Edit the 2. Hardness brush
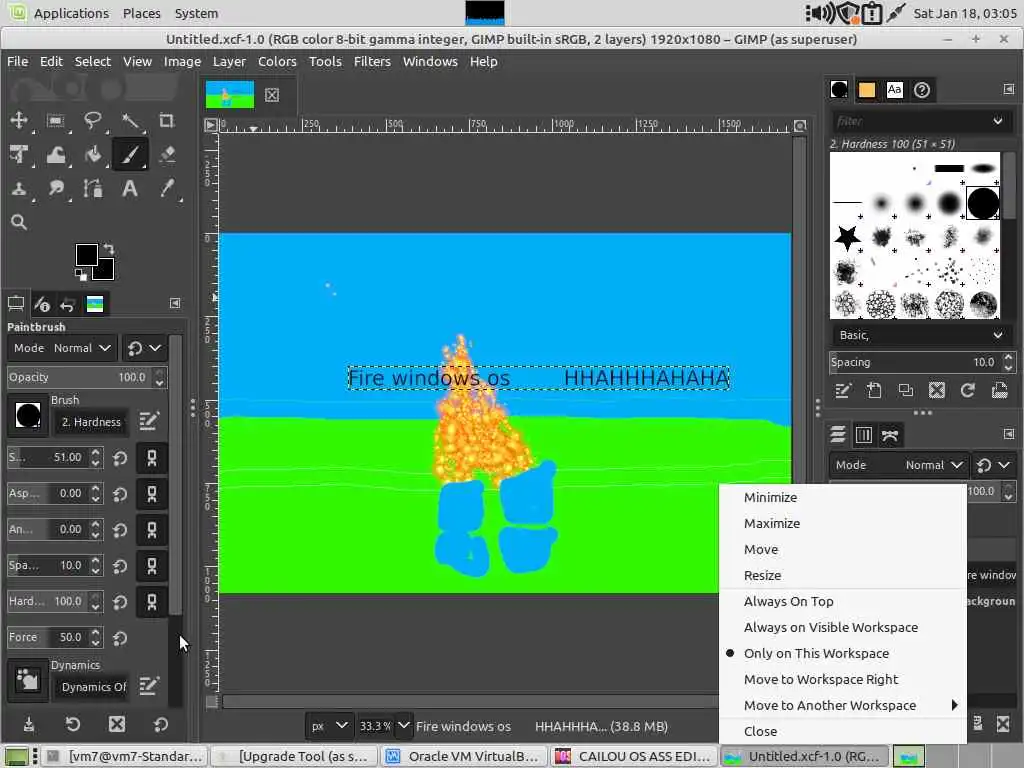Image resolution: width=1024 pixels, height=768 pixels. (x=149, y=421)
